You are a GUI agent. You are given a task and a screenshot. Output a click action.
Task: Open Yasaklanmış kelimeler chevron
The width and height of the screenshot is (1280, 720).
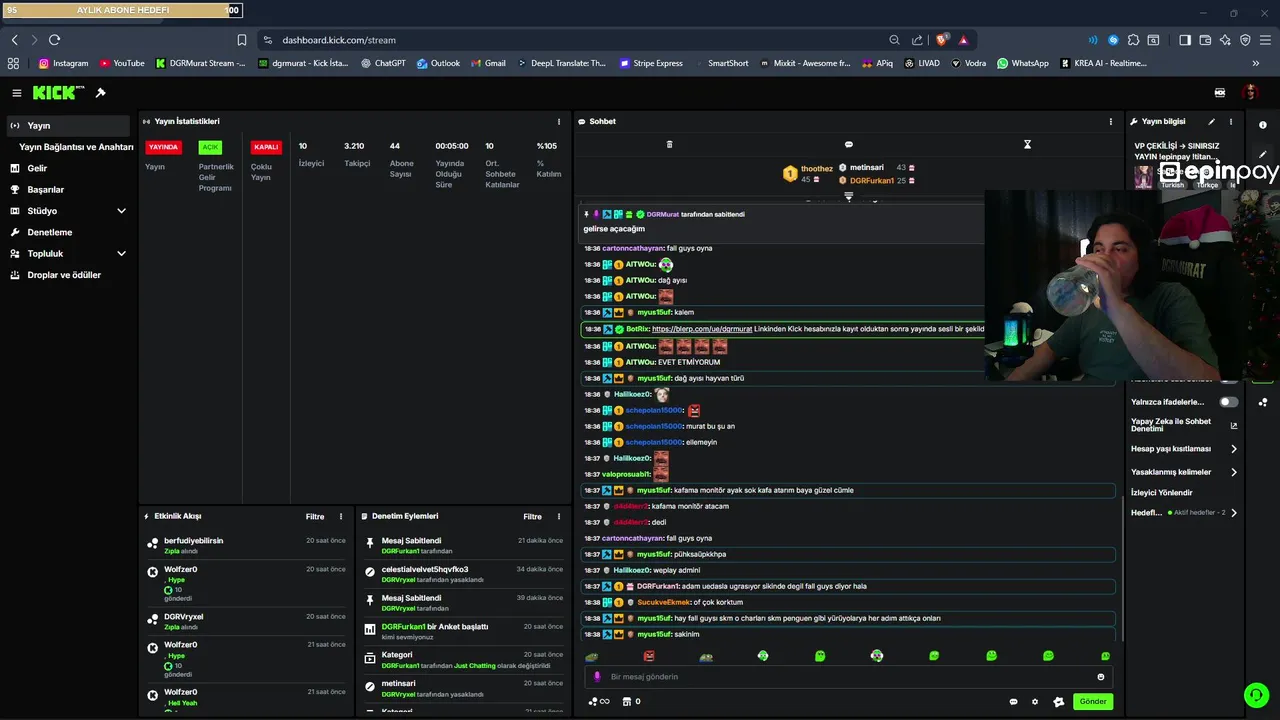coord(1234,472)
